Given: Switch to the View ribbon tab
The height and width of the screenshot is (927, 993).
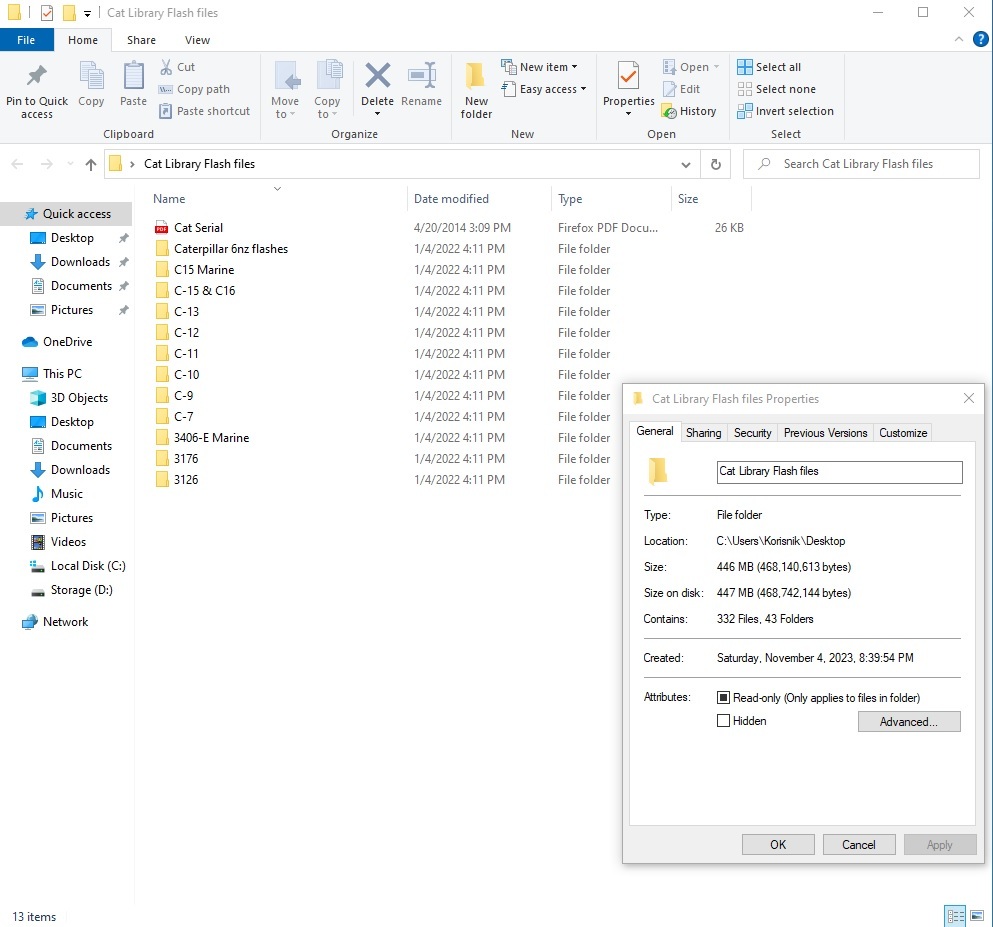Looking at the screenshot, I should coord(197,40).
